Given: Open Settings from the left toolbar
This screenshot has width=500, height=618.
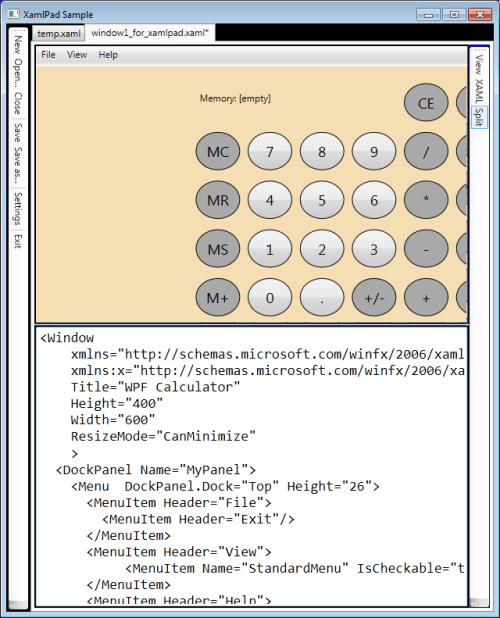Looking at the screenshot, I should click(x=18, y=208).
